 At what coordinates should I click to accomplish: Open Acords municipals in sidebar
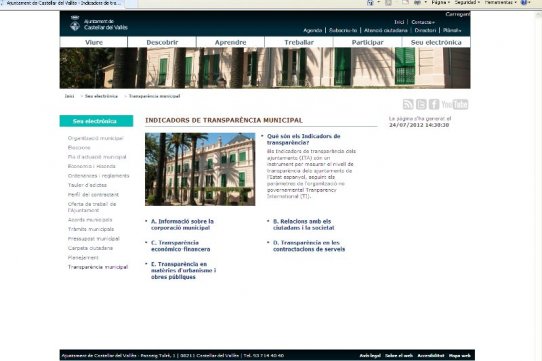[90, 220]
